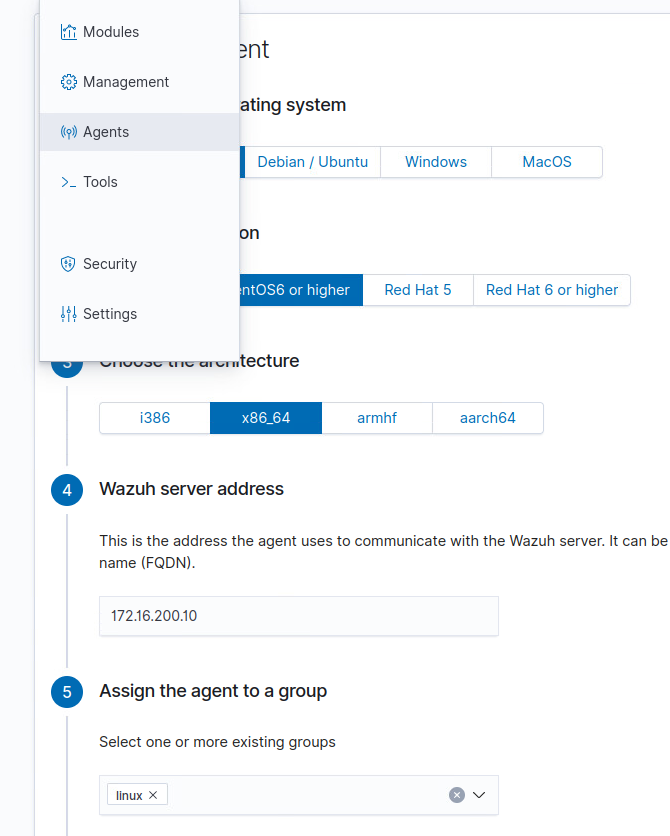
Task: Click the Tools terminal prompt icon
Action: click(68, 182)
